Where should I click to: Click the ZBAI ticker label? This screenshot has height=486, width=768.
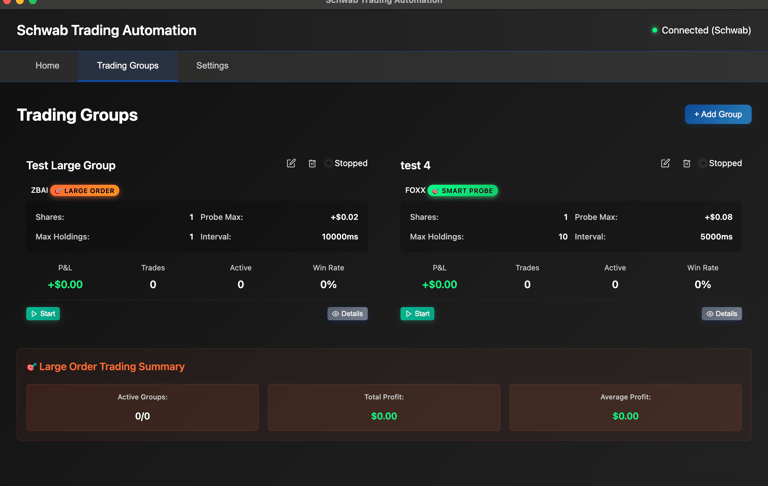(40, 190)
